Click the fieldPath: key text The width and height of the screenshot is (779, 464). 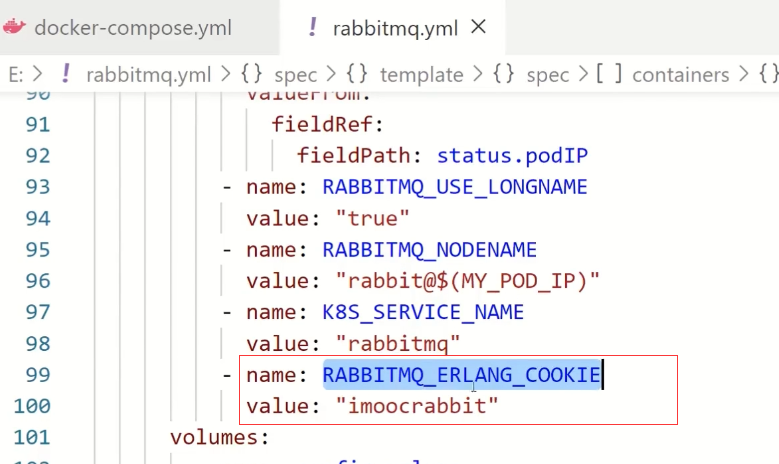[359, 155]
